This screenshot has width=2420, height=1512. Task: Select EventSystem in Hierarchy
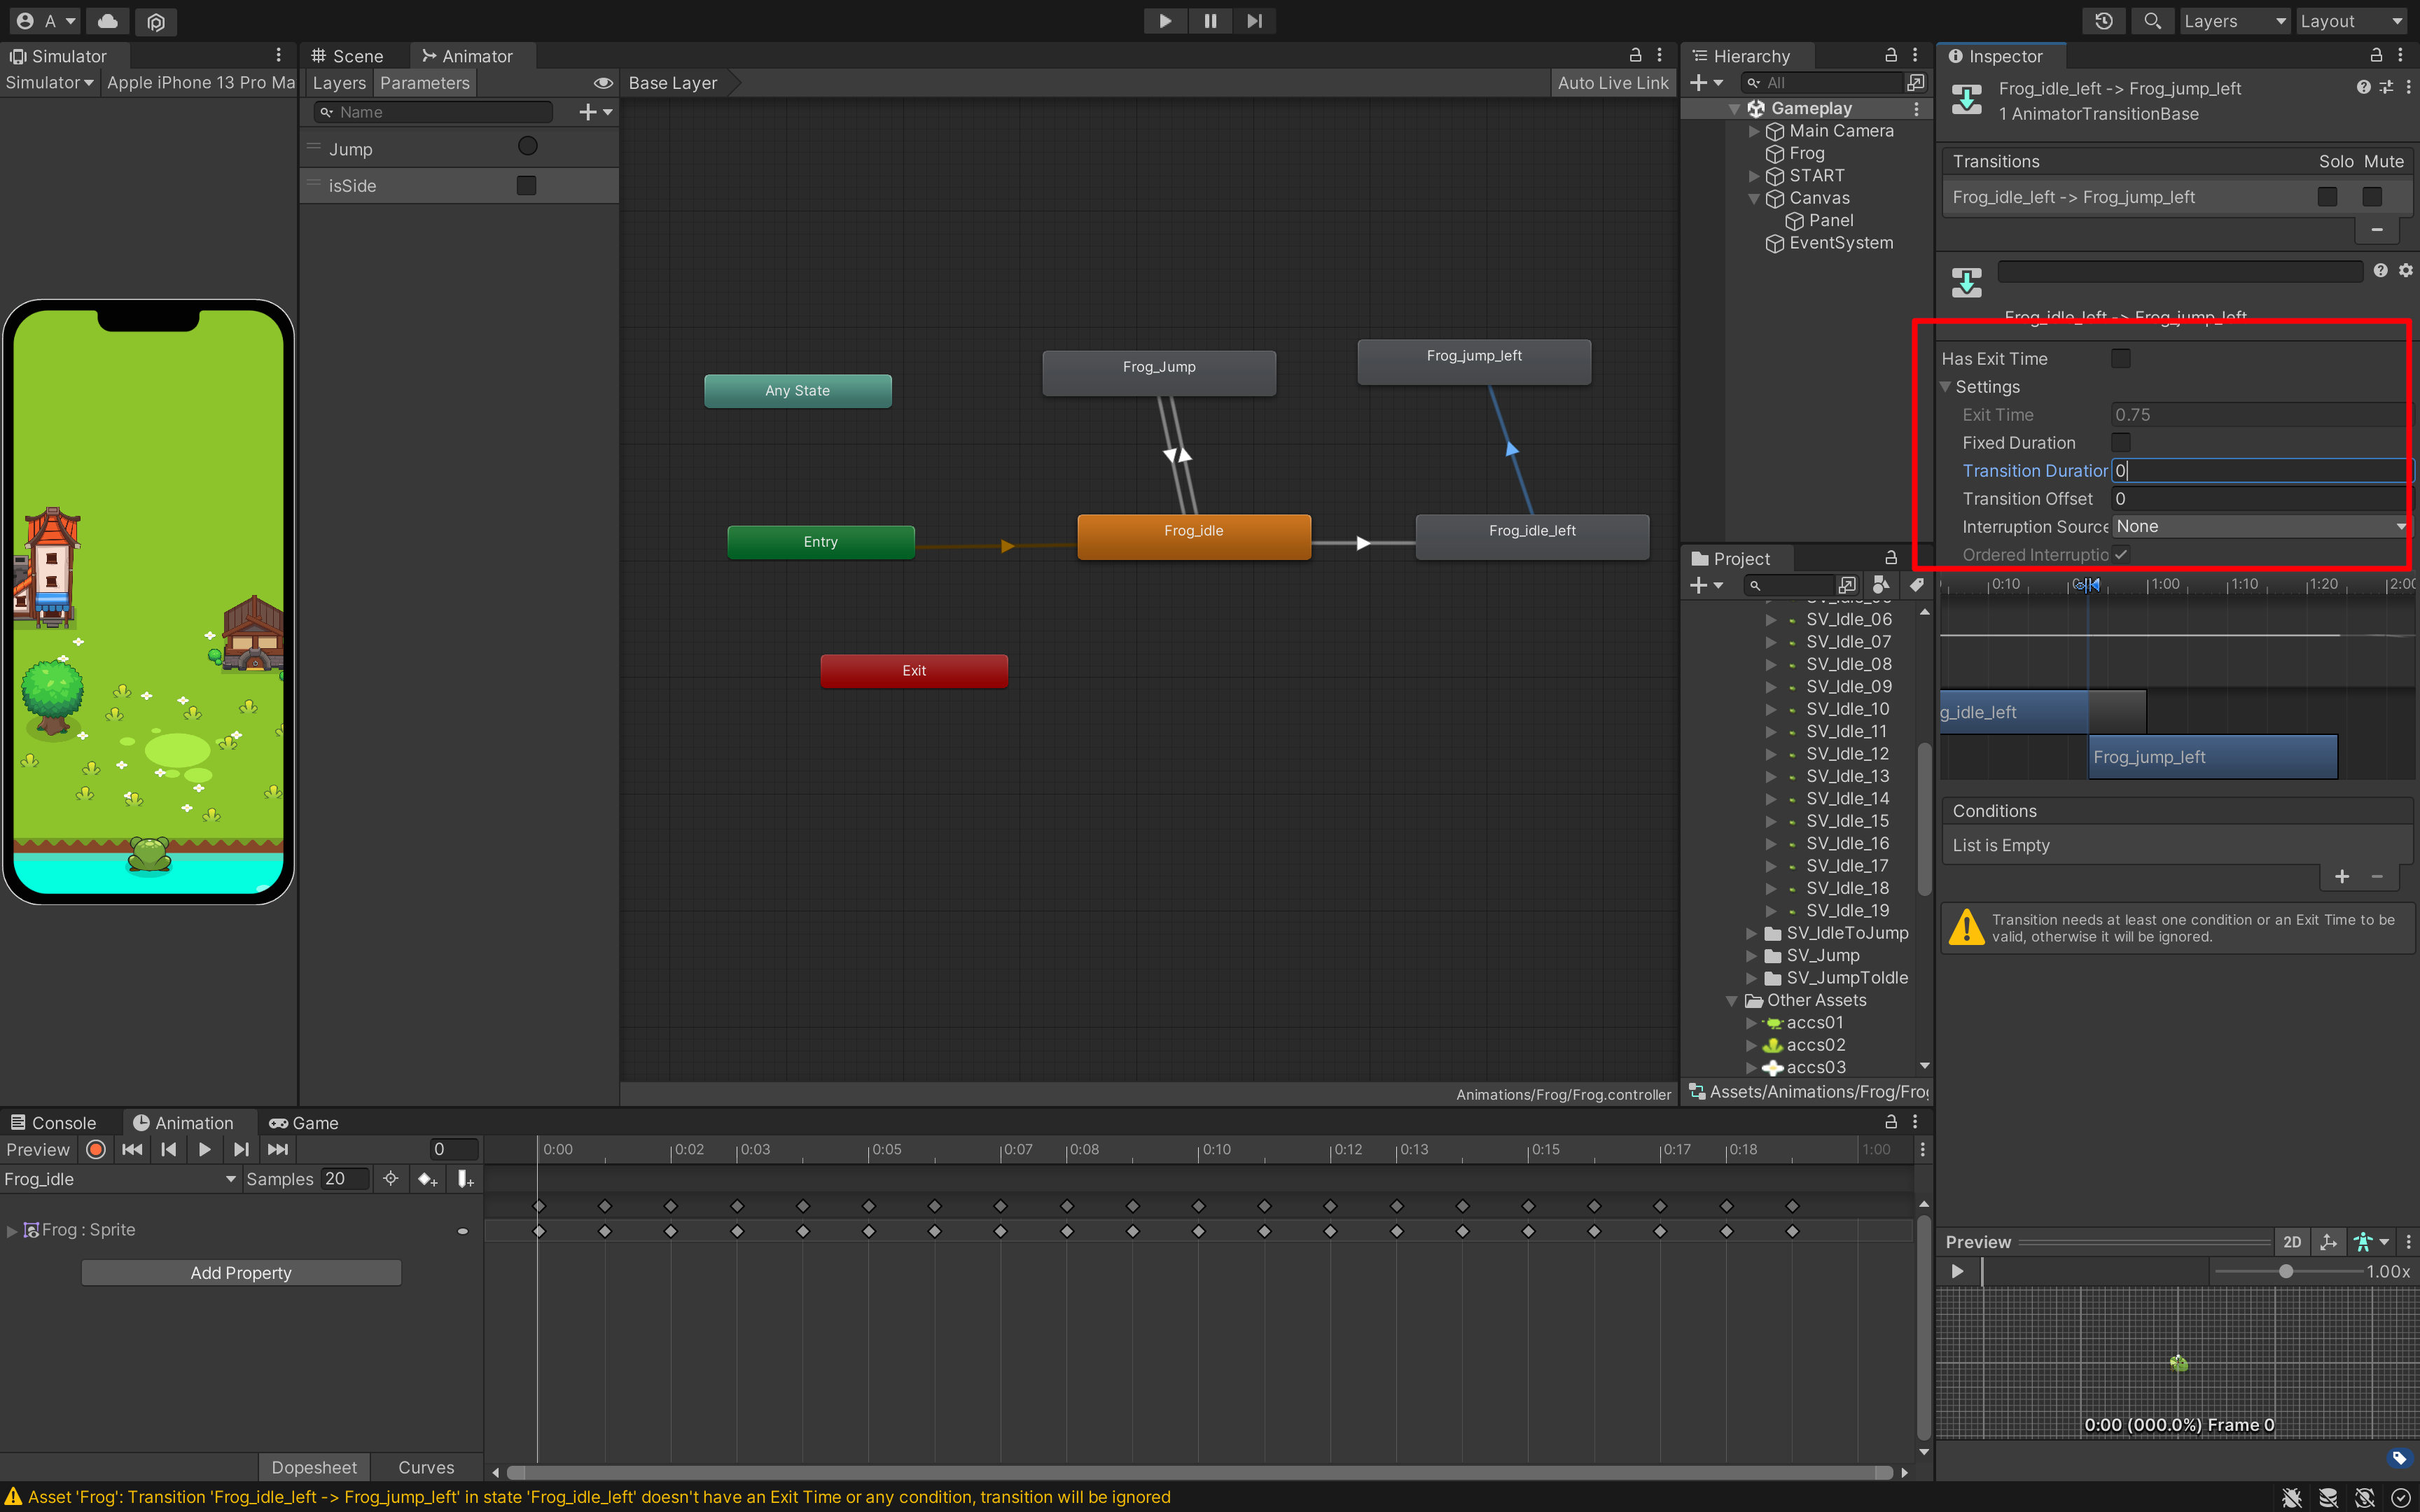tap(1840, 243)
